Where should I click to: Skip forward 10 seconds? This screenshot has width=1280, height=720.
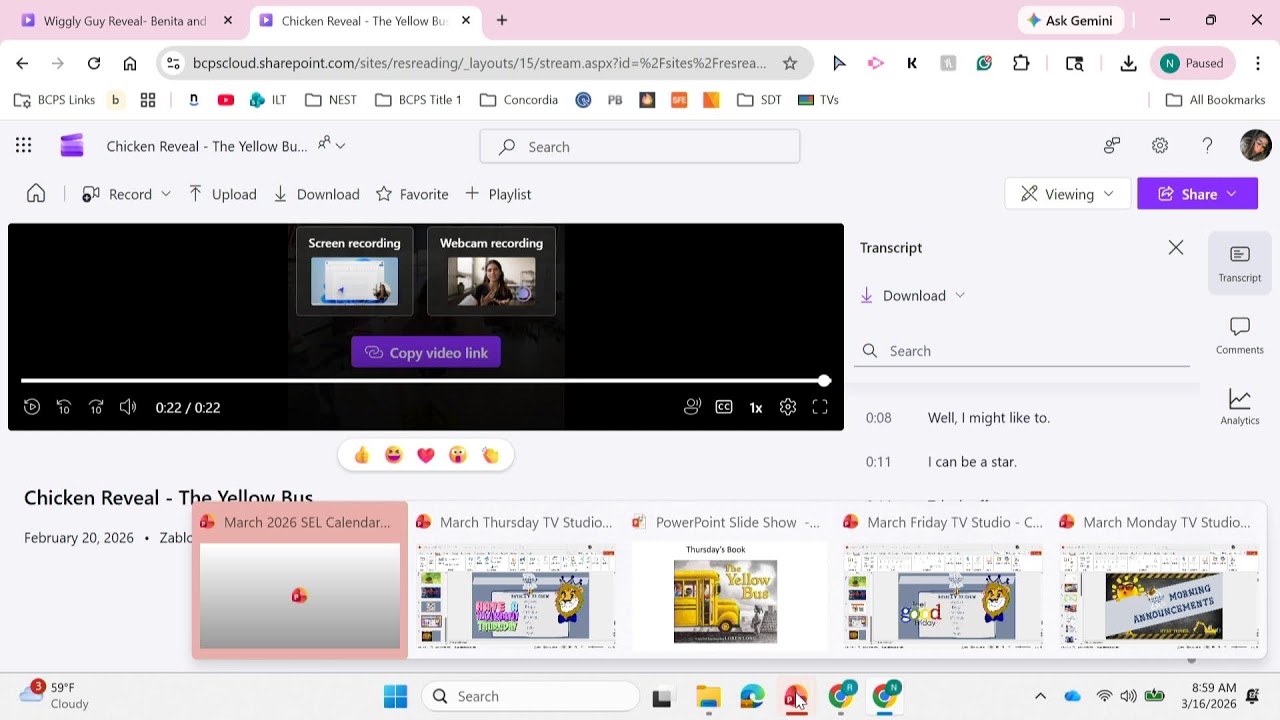coord(96,407)
